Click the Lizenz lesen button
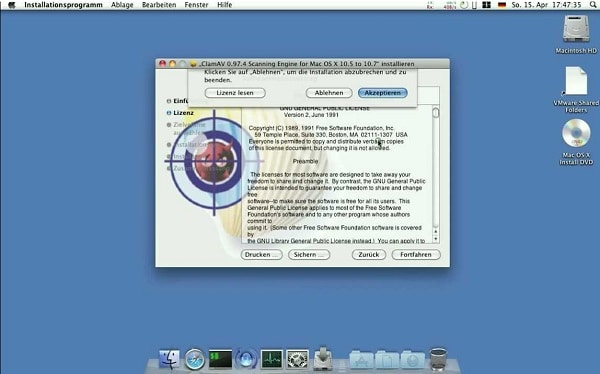Image resolution: width=600 pixels, height=374 pixels. pyautogui.click(x=235, y=93)
